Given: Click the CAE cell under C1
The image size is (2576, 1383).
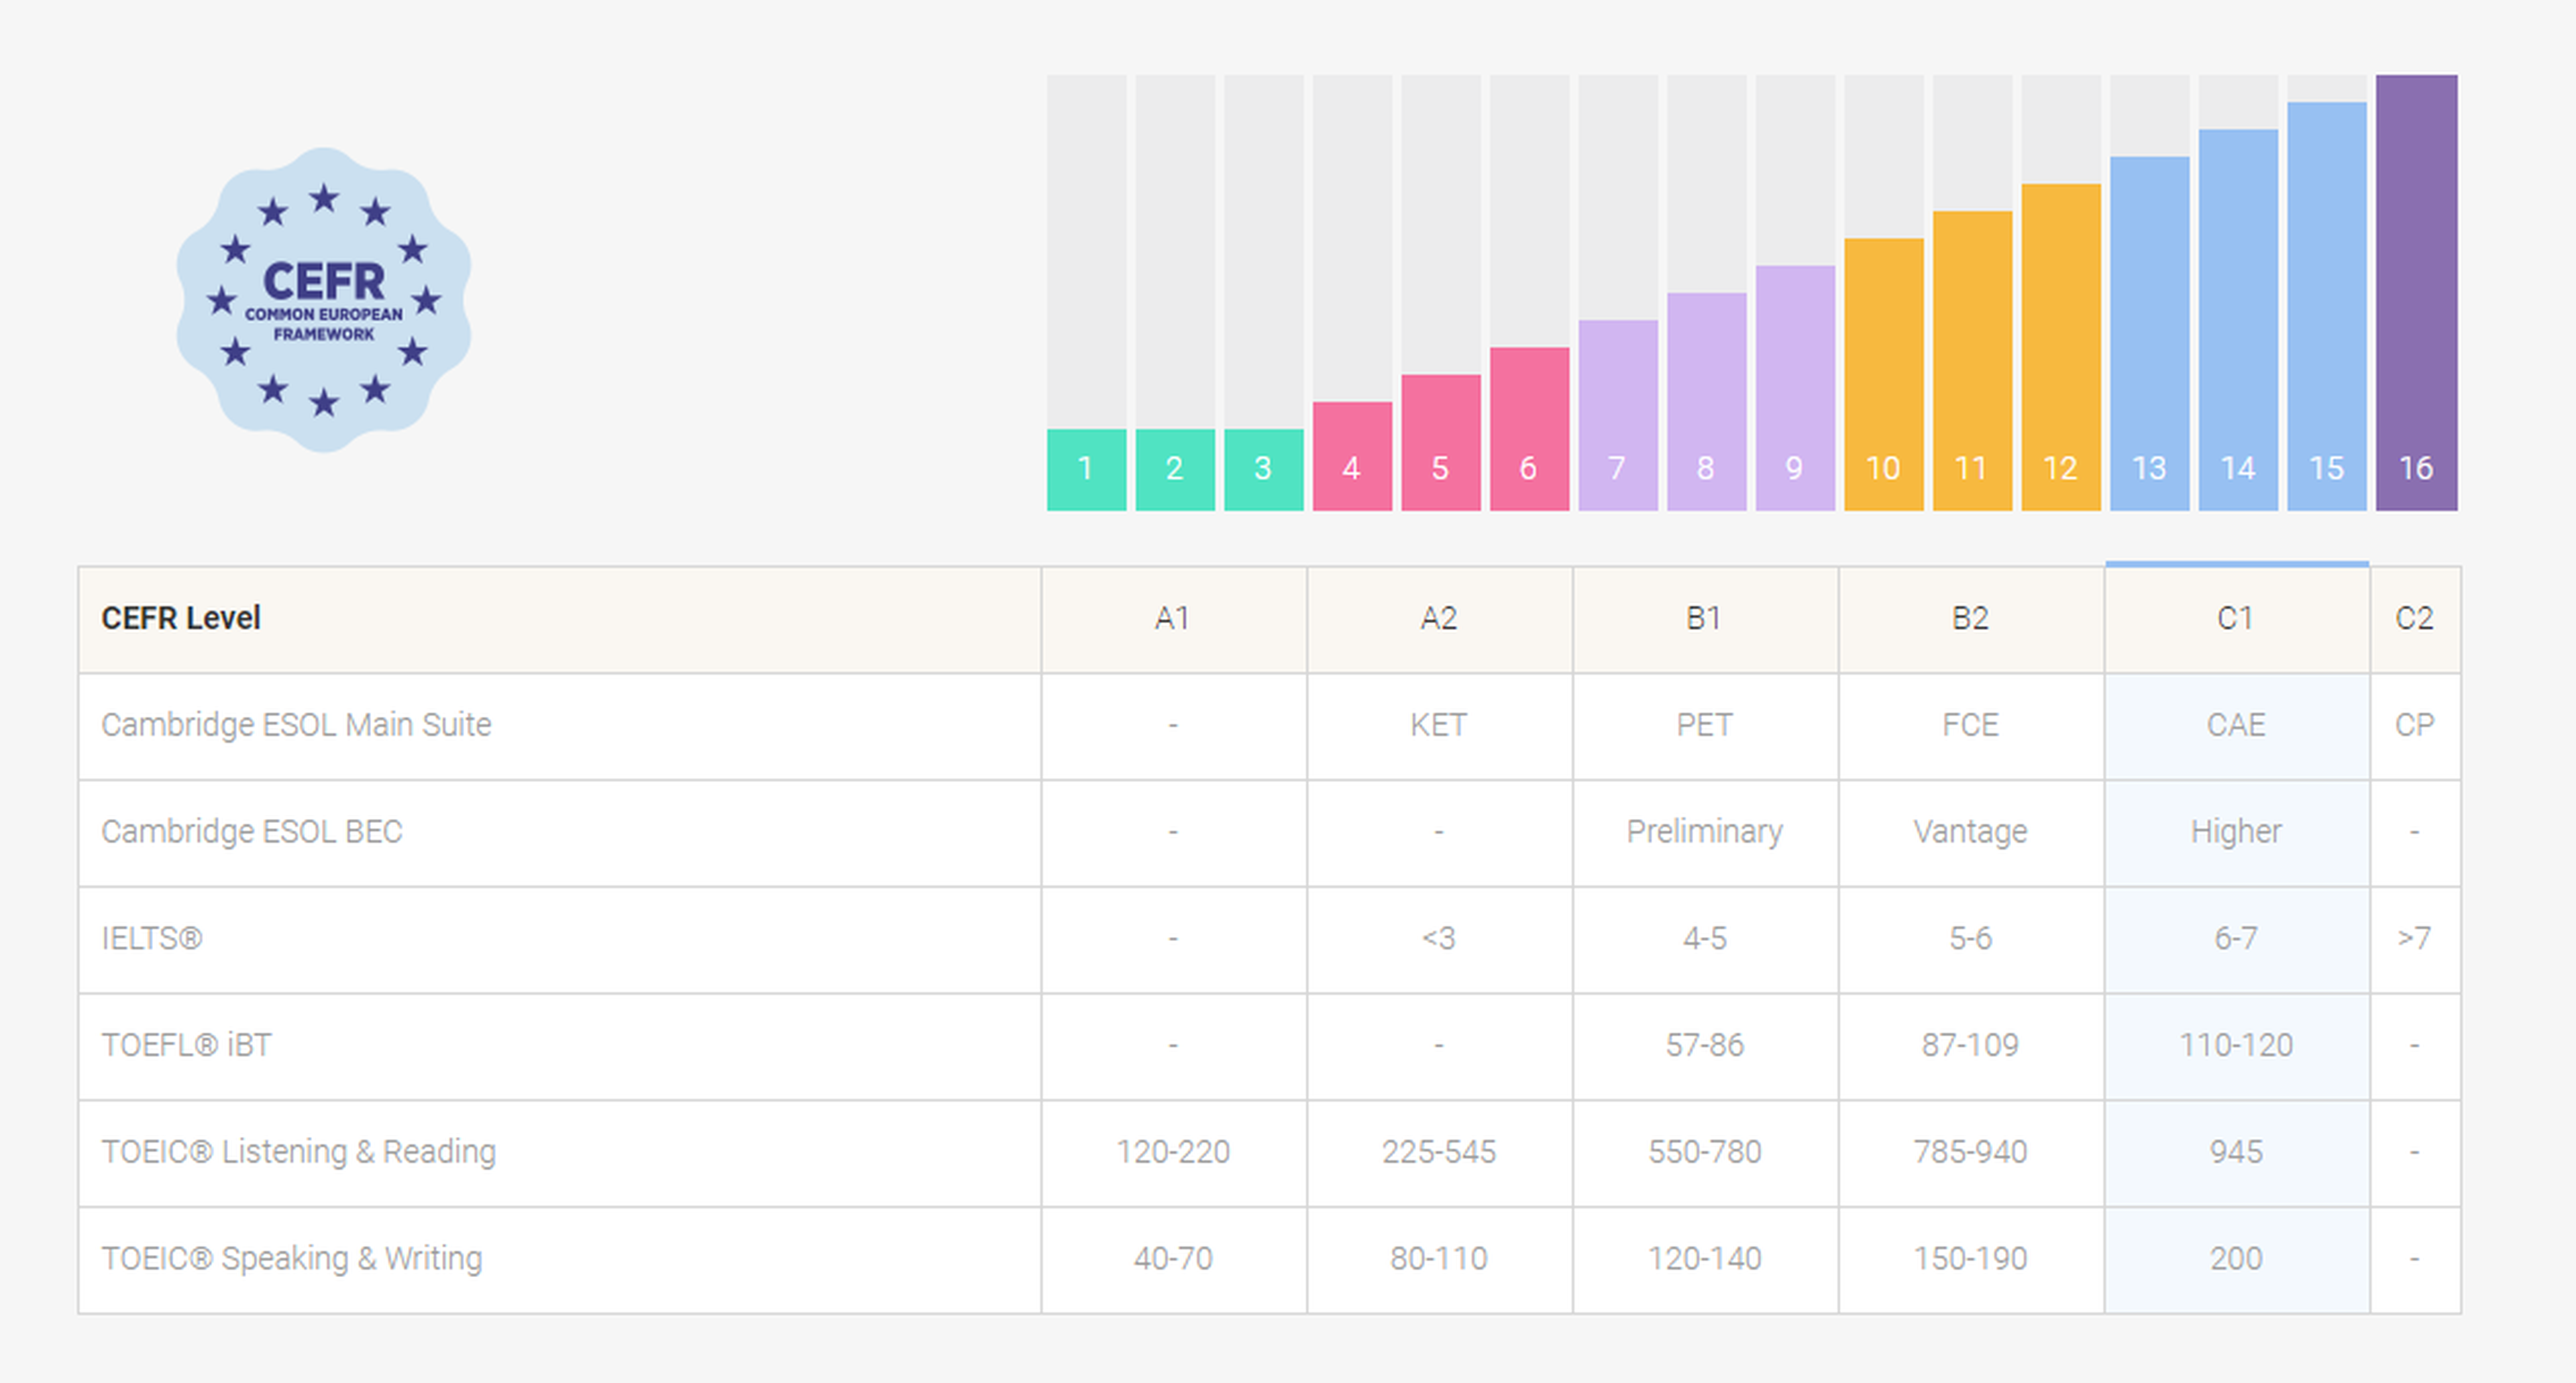Looking at the screenshot, I should tap(2236, 725).
